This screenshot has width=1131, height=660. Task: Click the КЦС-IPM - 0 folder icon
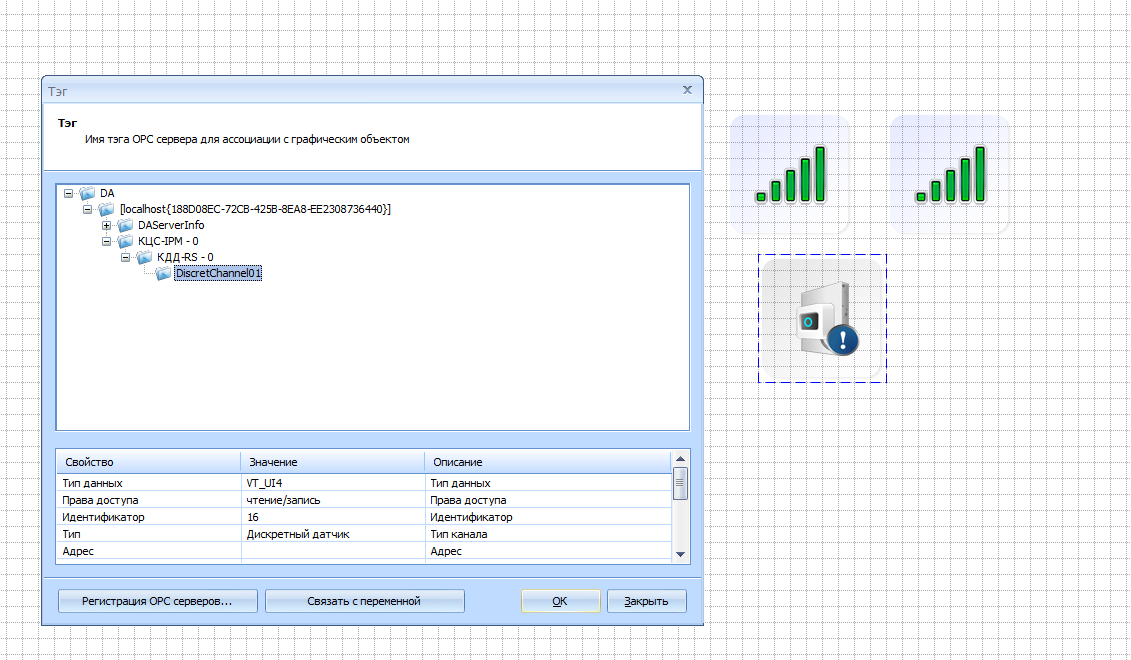[x=125, y=241]
